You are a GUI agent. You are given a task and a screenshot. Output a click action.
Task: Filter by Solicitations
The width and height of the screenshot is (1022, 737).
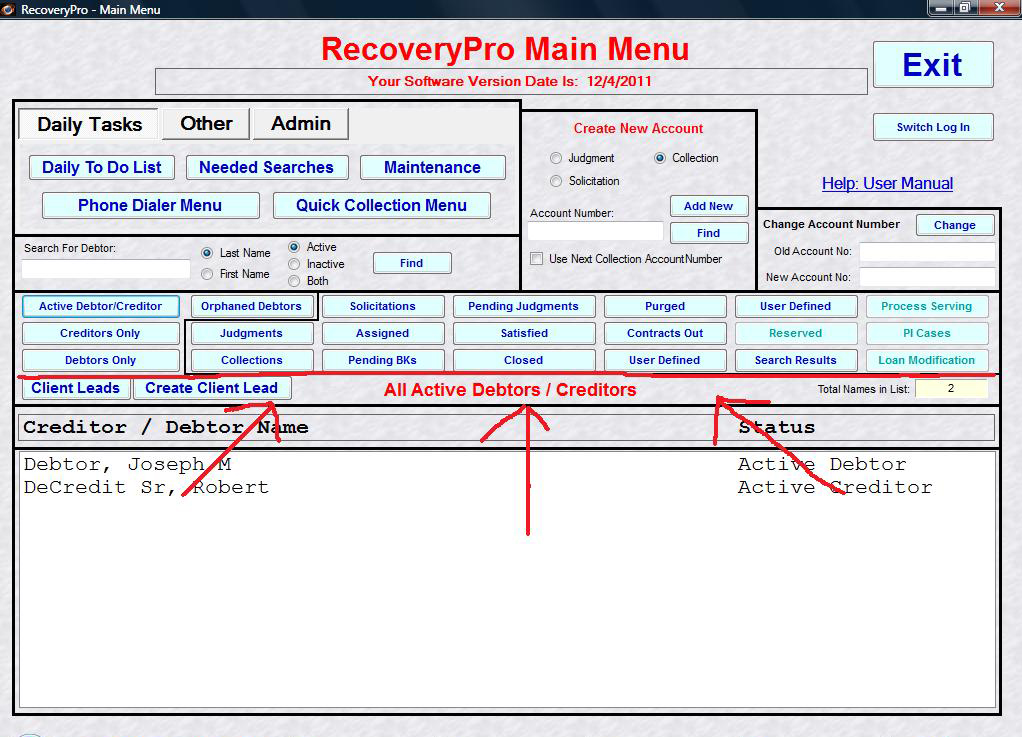383,306
